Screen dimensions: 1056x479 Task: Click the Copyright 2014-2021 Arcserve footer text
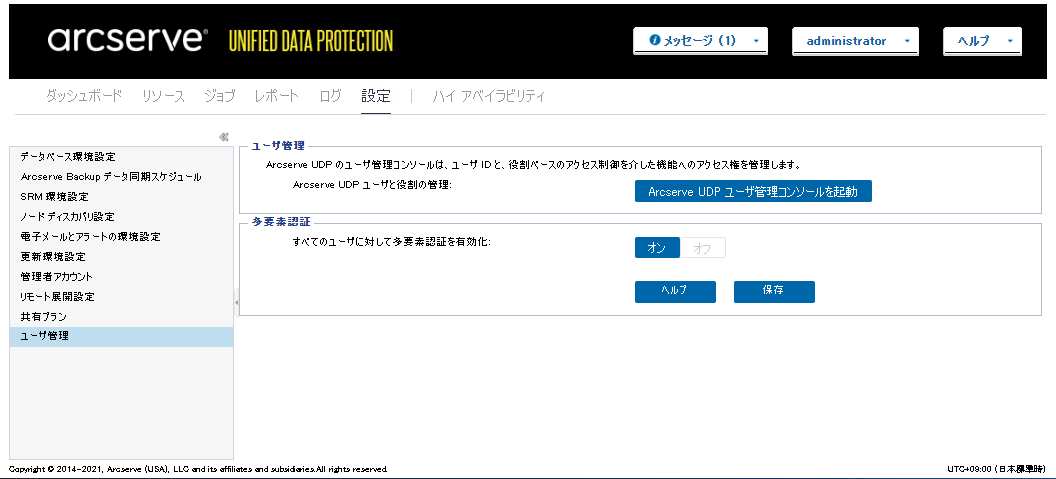coord(198,468)
